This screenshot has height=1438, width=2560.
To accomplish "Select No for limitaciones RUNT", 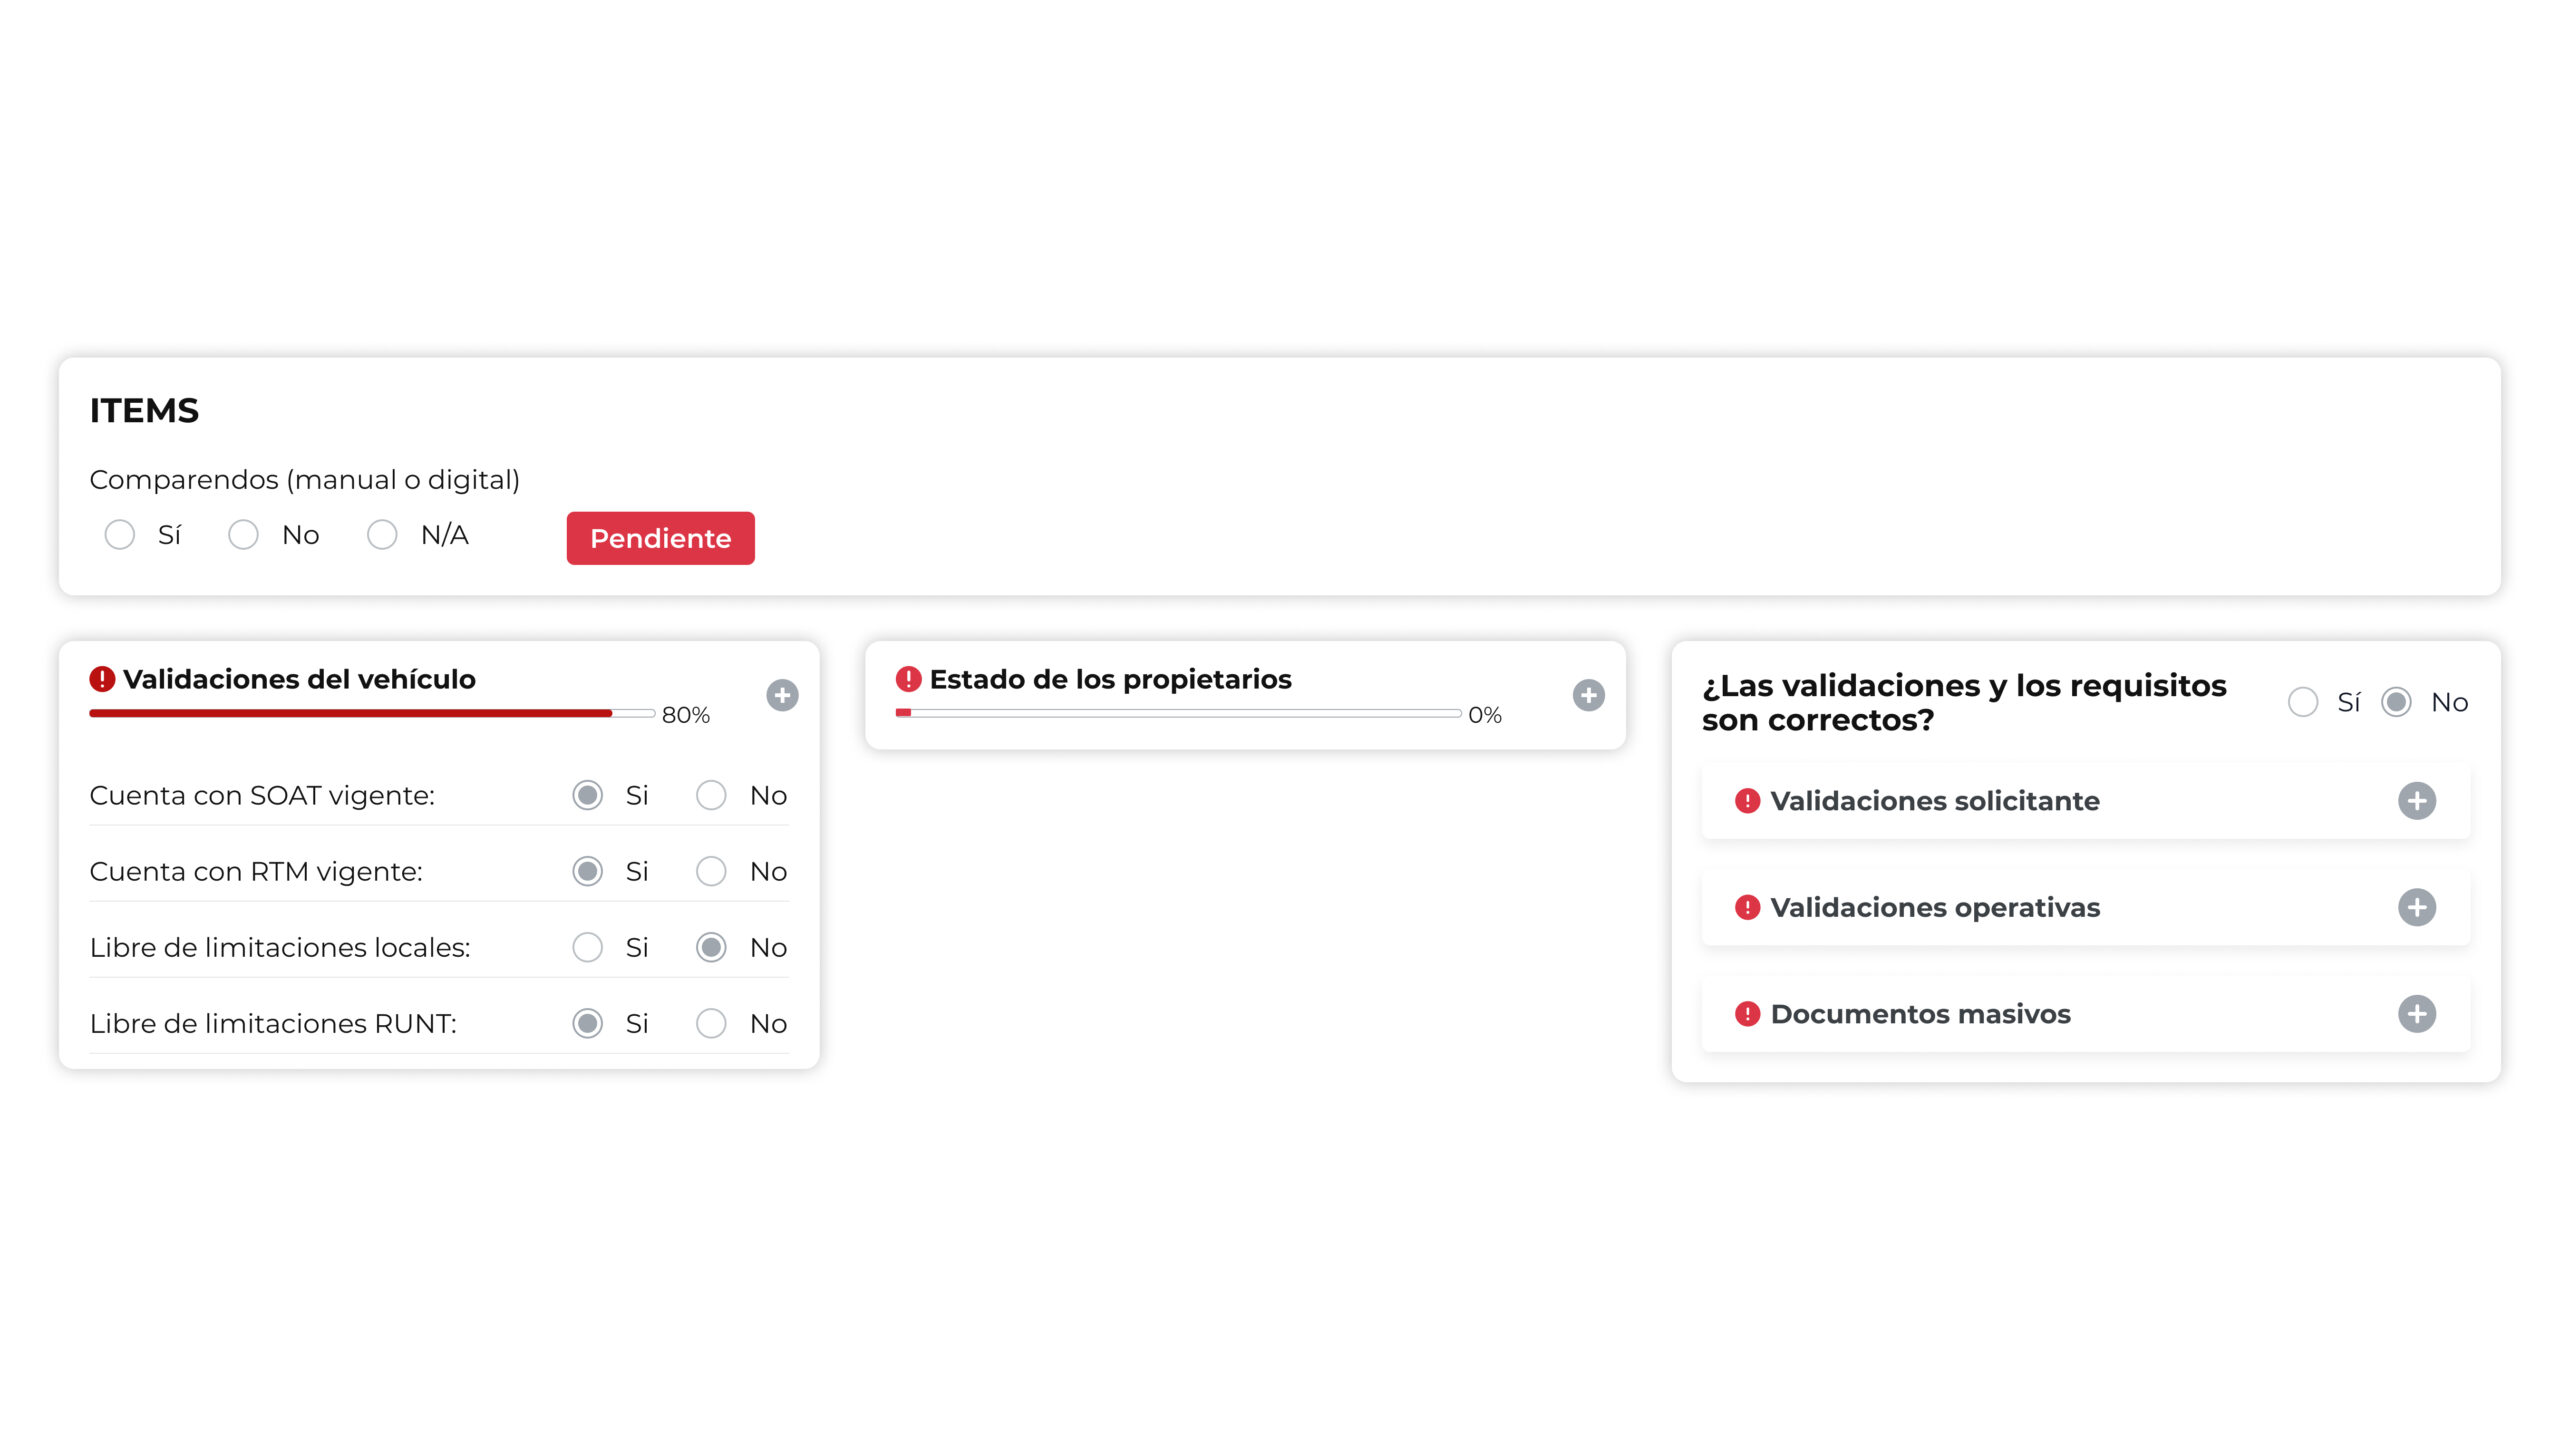I will (711, 1023).
